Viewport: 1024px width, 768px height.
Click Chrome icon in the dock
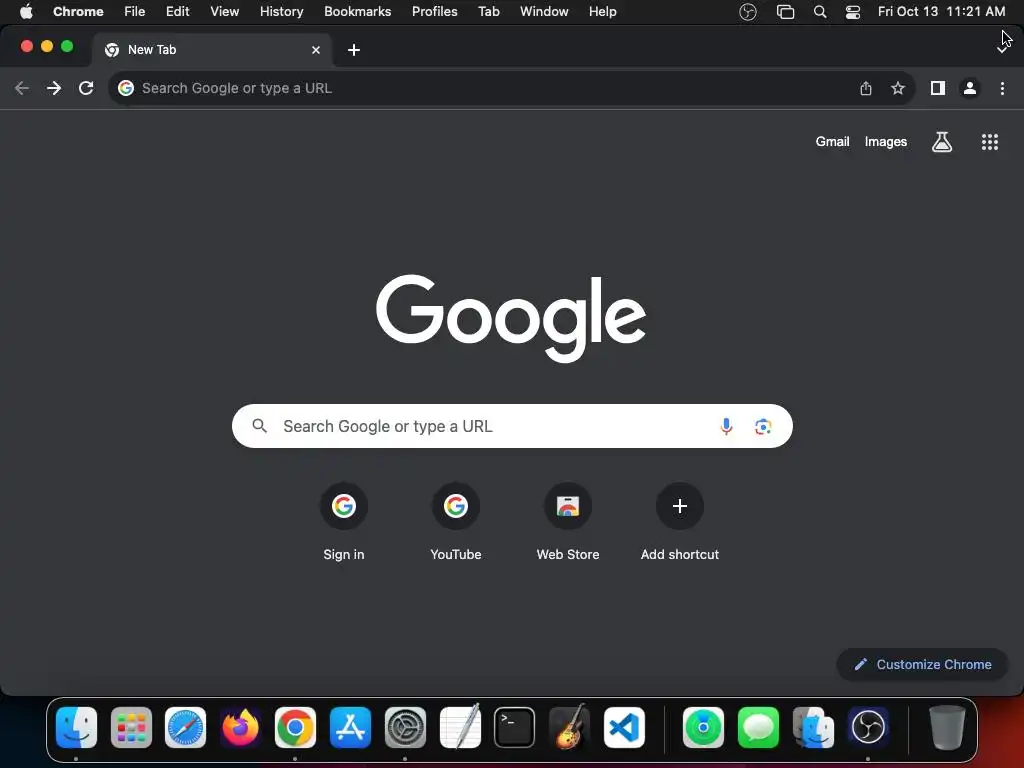(295, 727)
